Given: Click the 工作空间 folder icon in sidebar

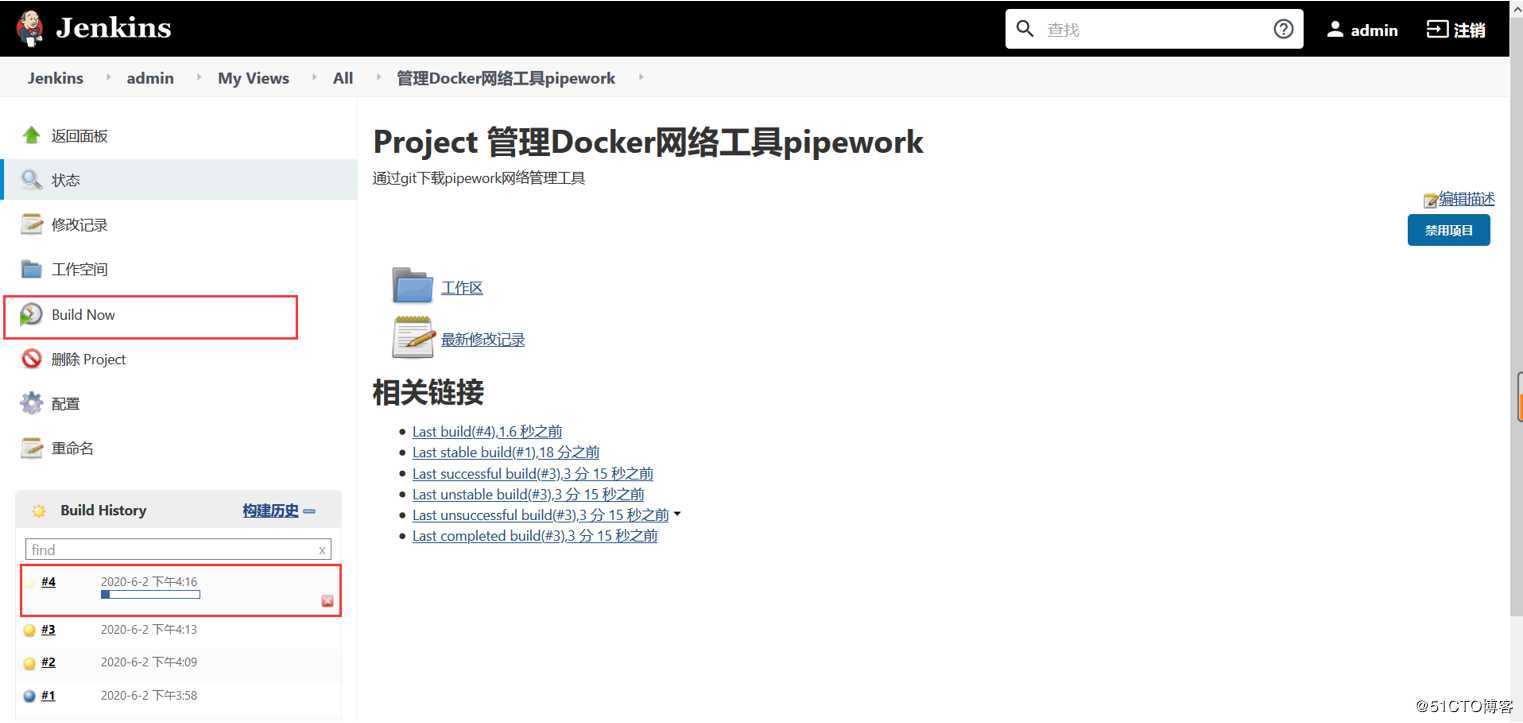Looking at the screenshot, I should pos(32,269).
